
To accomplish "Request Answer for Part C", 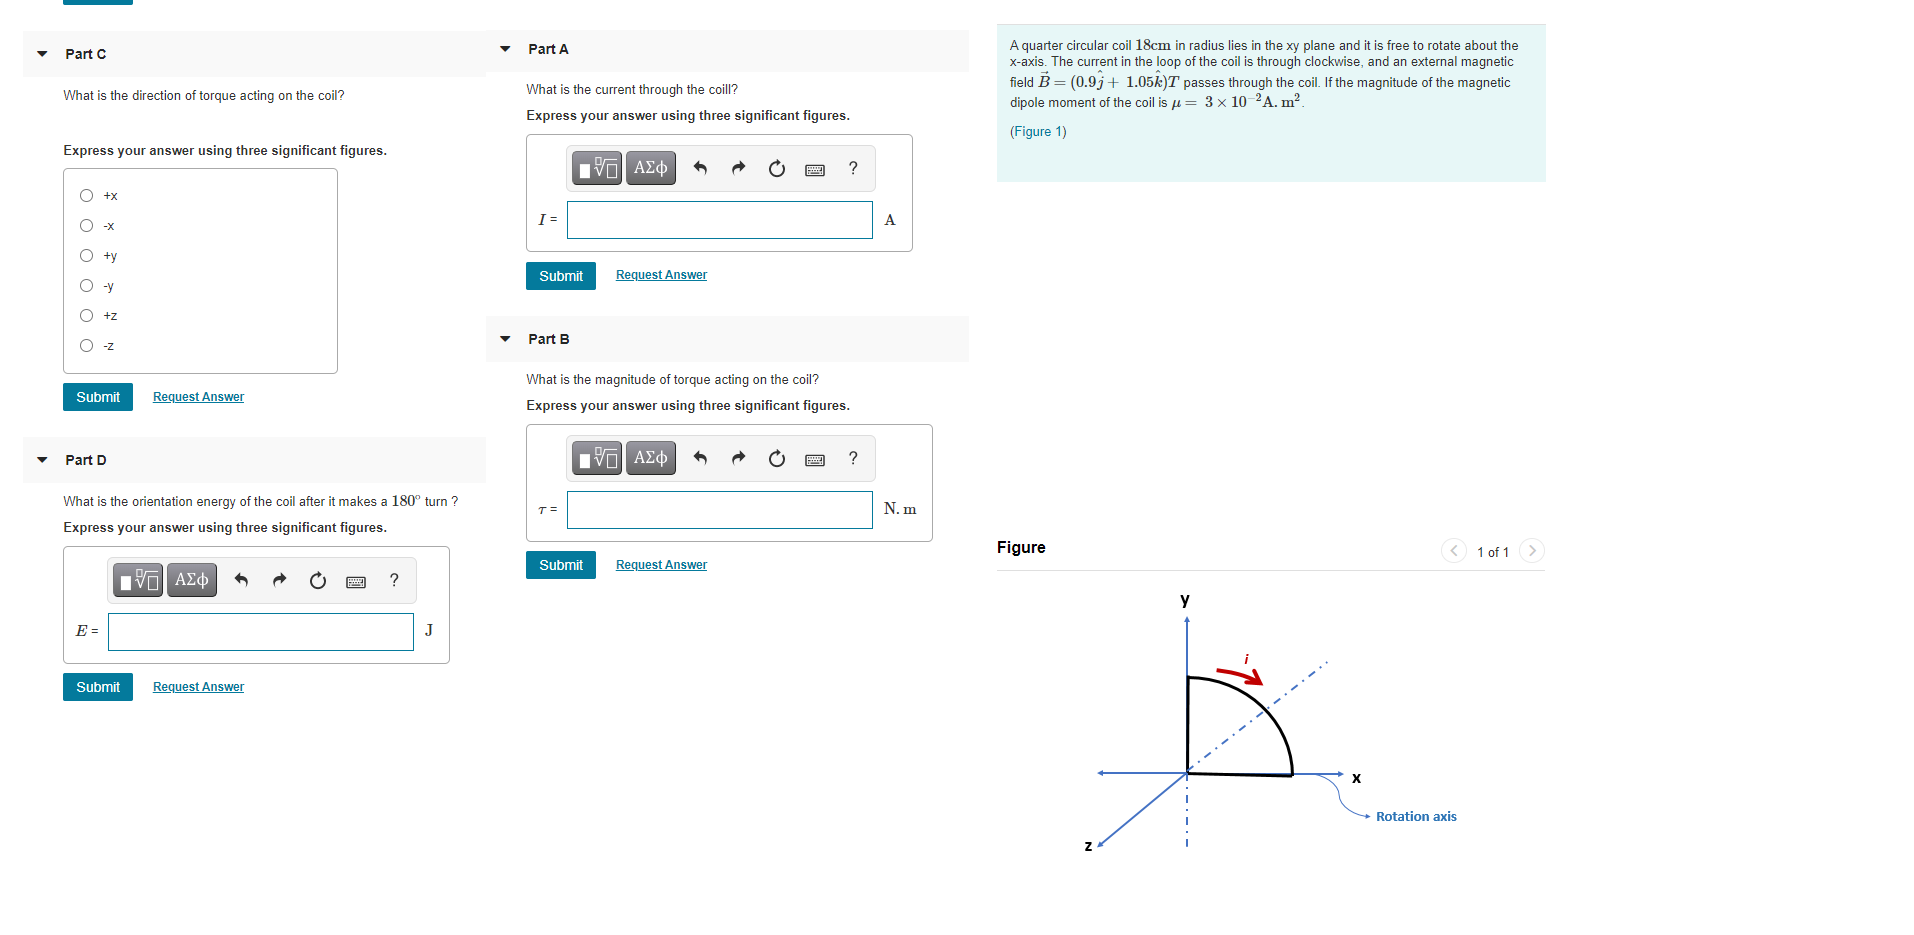I will click(x=198, y=397).
